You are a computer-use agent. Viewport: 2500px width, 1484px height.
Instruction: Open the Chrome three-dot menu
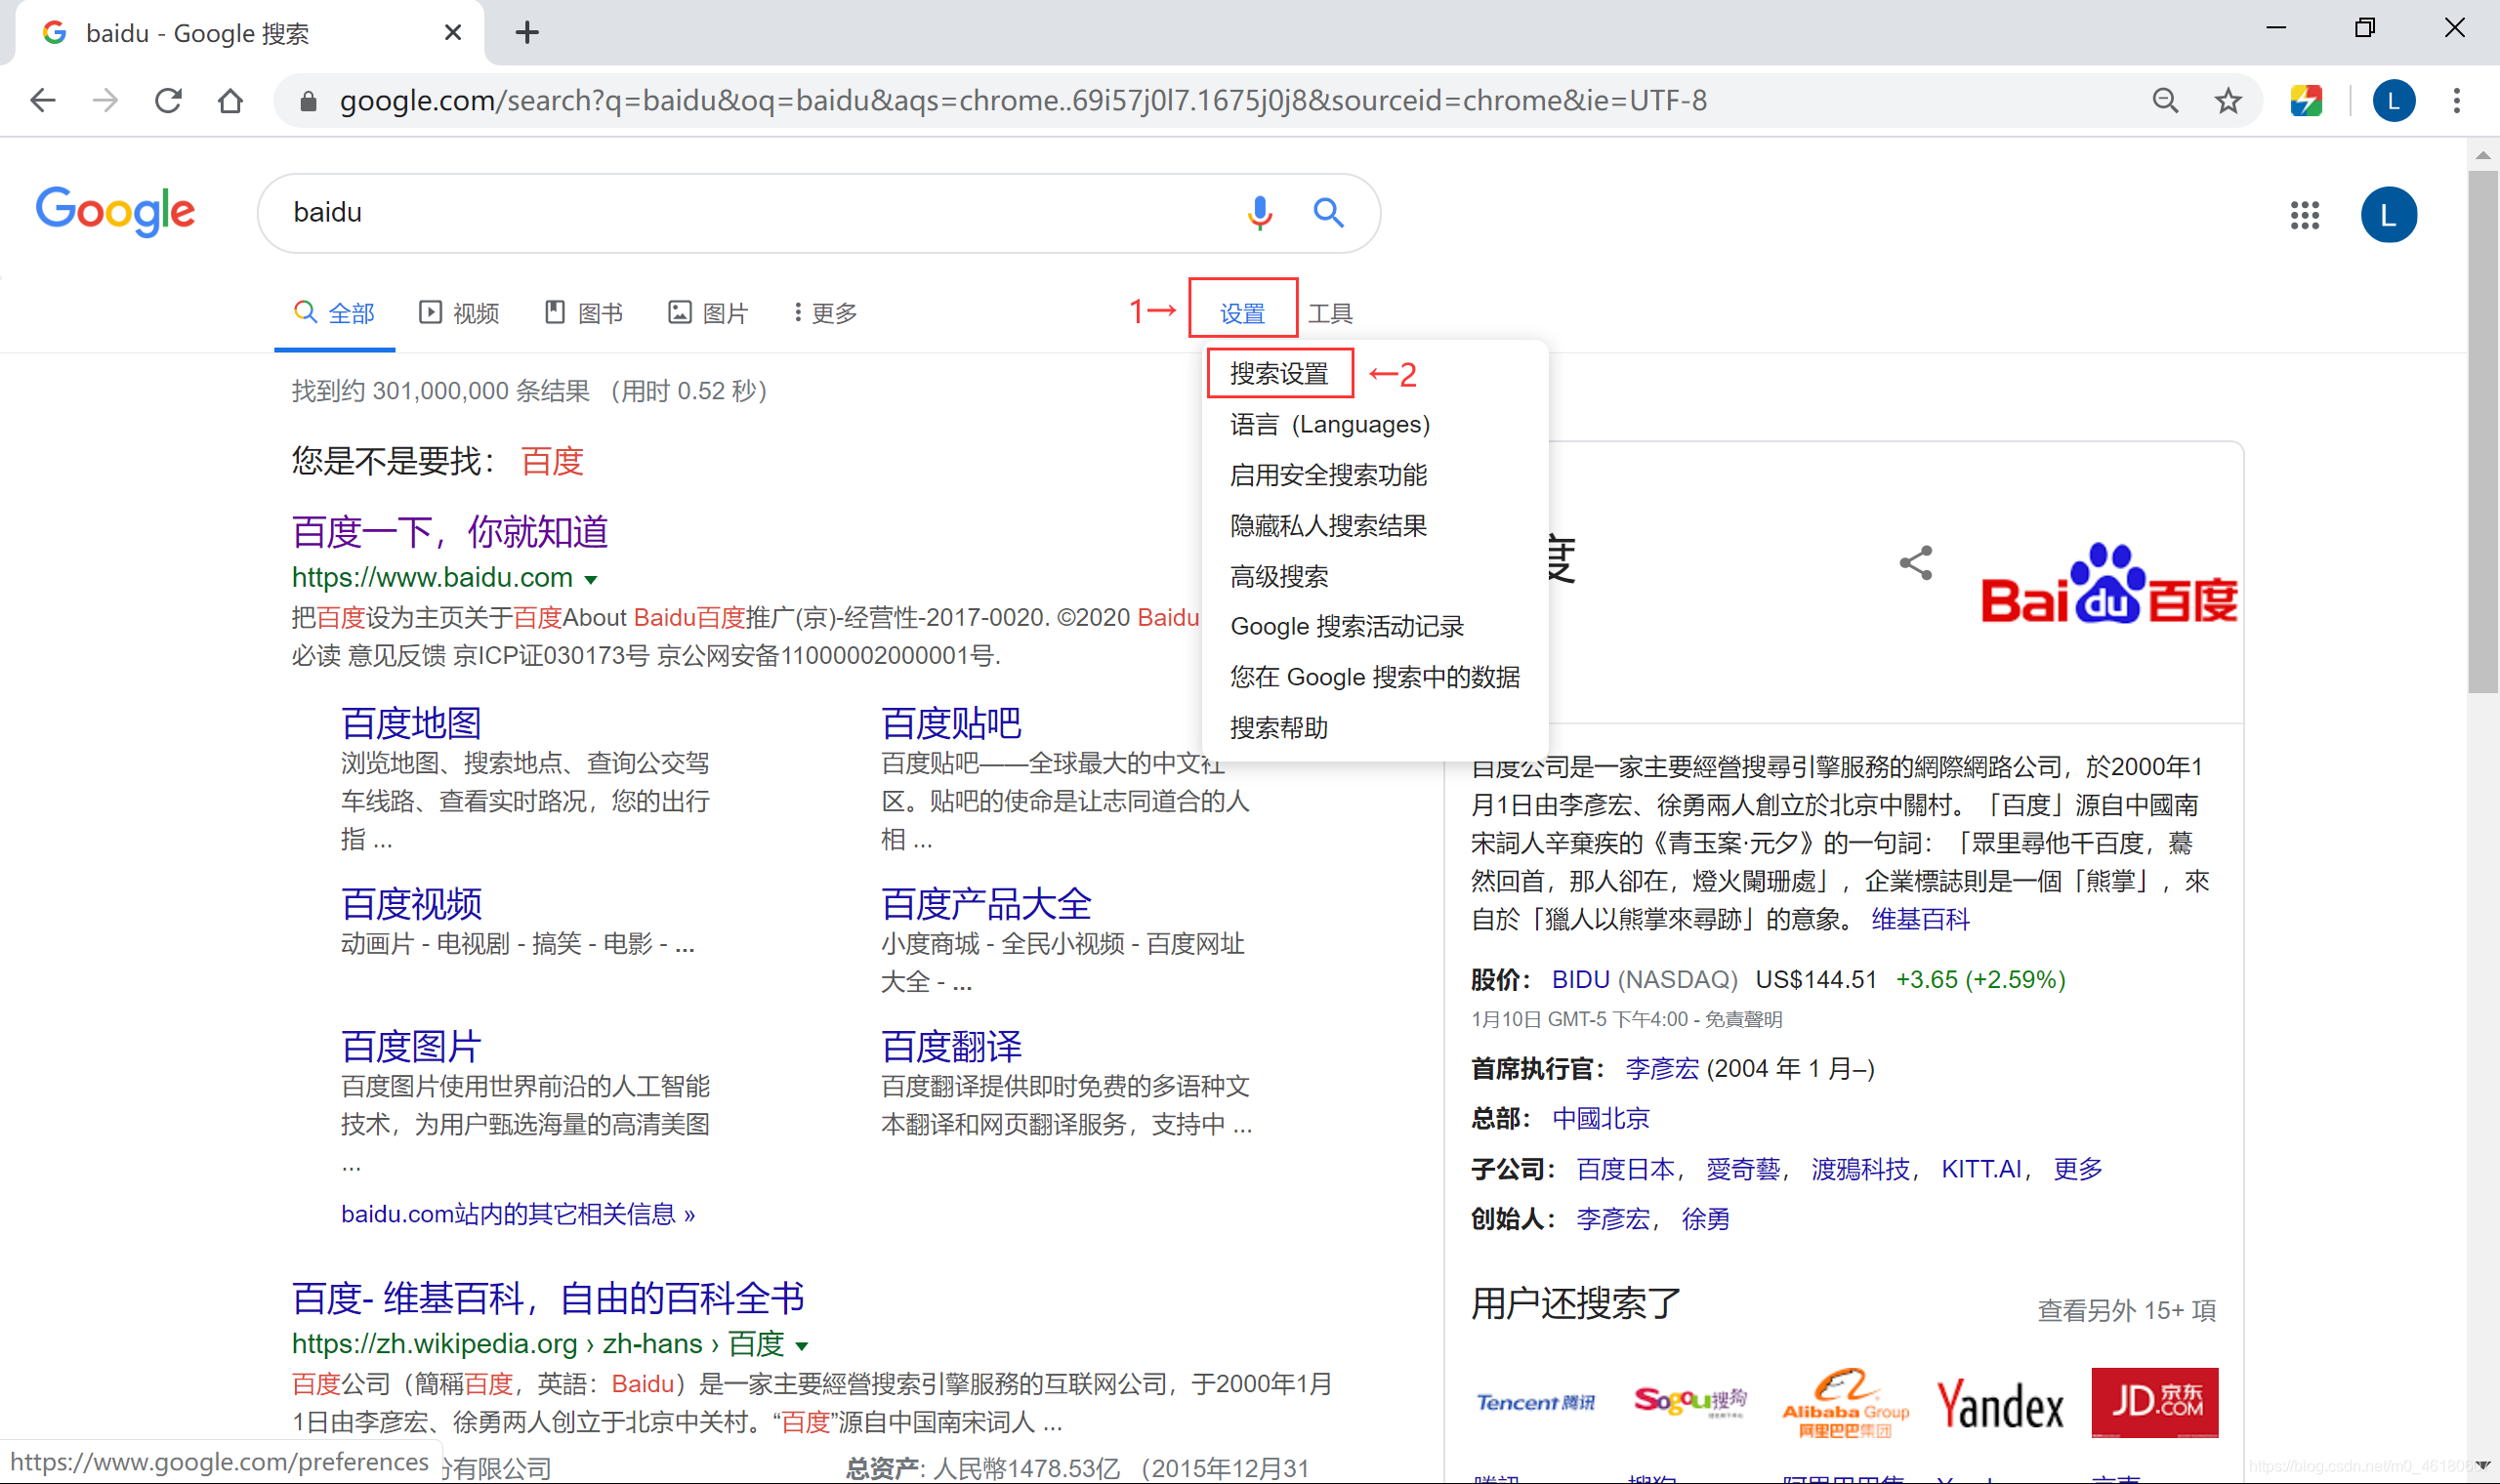2456,100
